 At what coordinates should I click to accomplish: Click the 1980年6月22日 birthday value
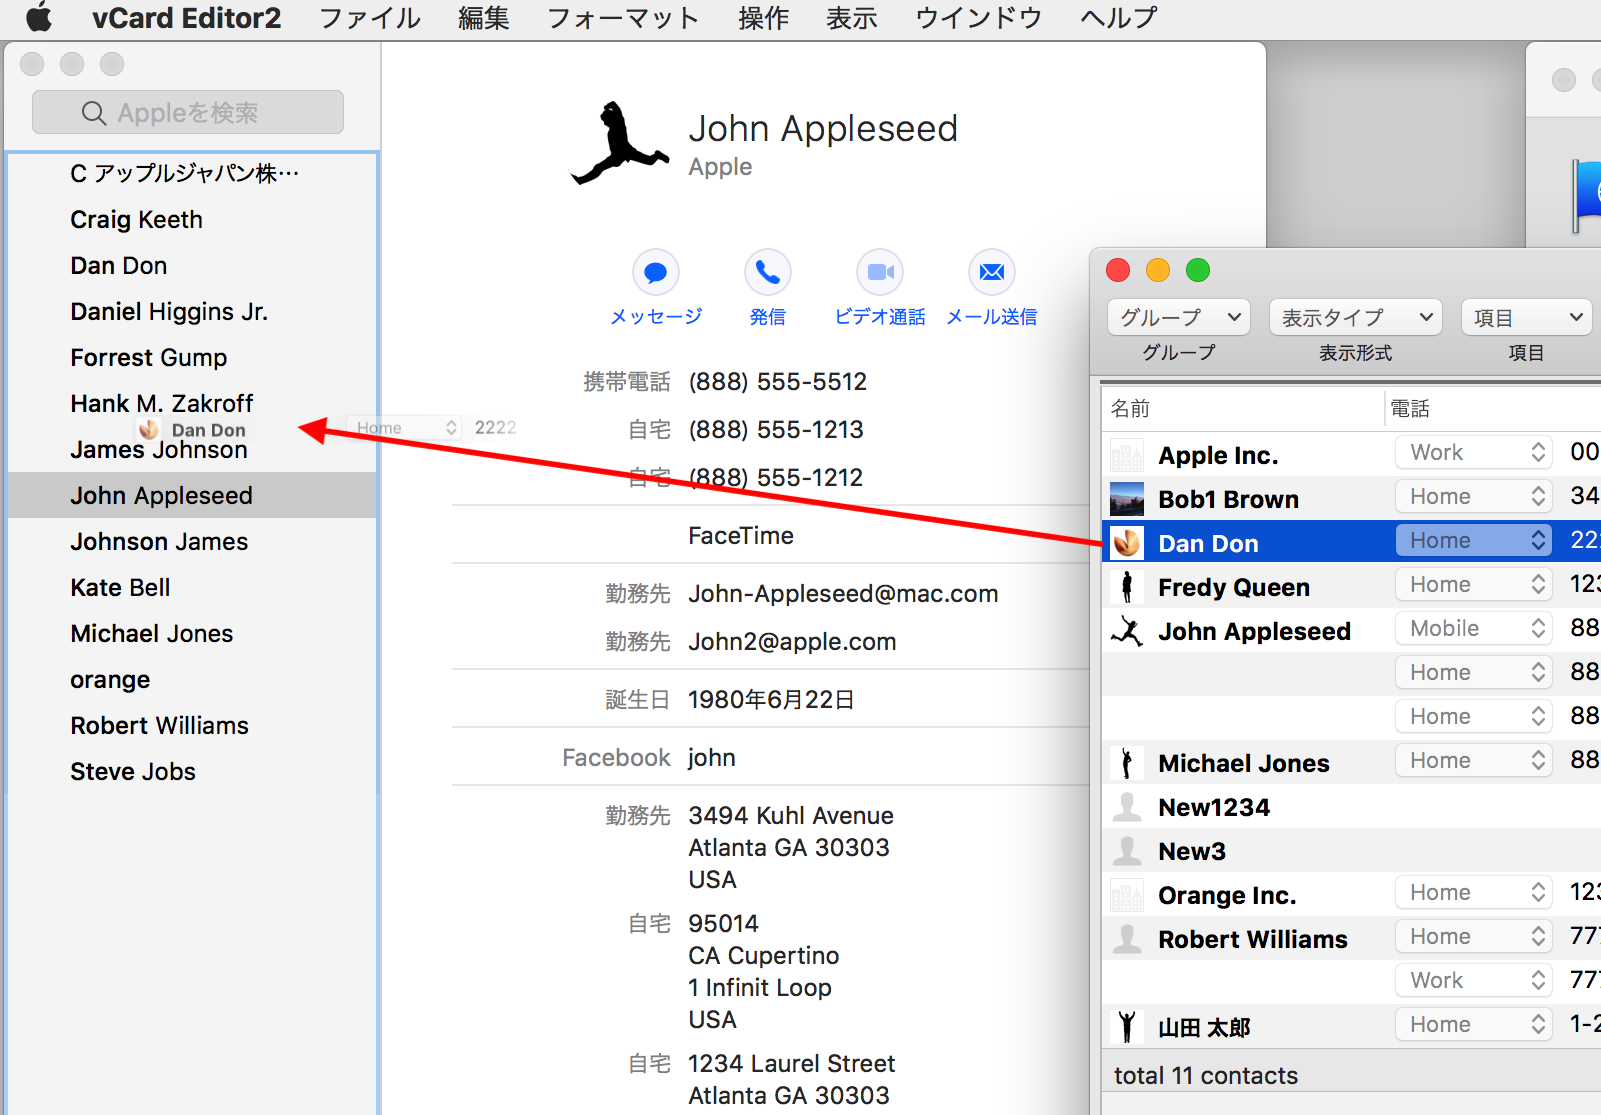(771, 700)
